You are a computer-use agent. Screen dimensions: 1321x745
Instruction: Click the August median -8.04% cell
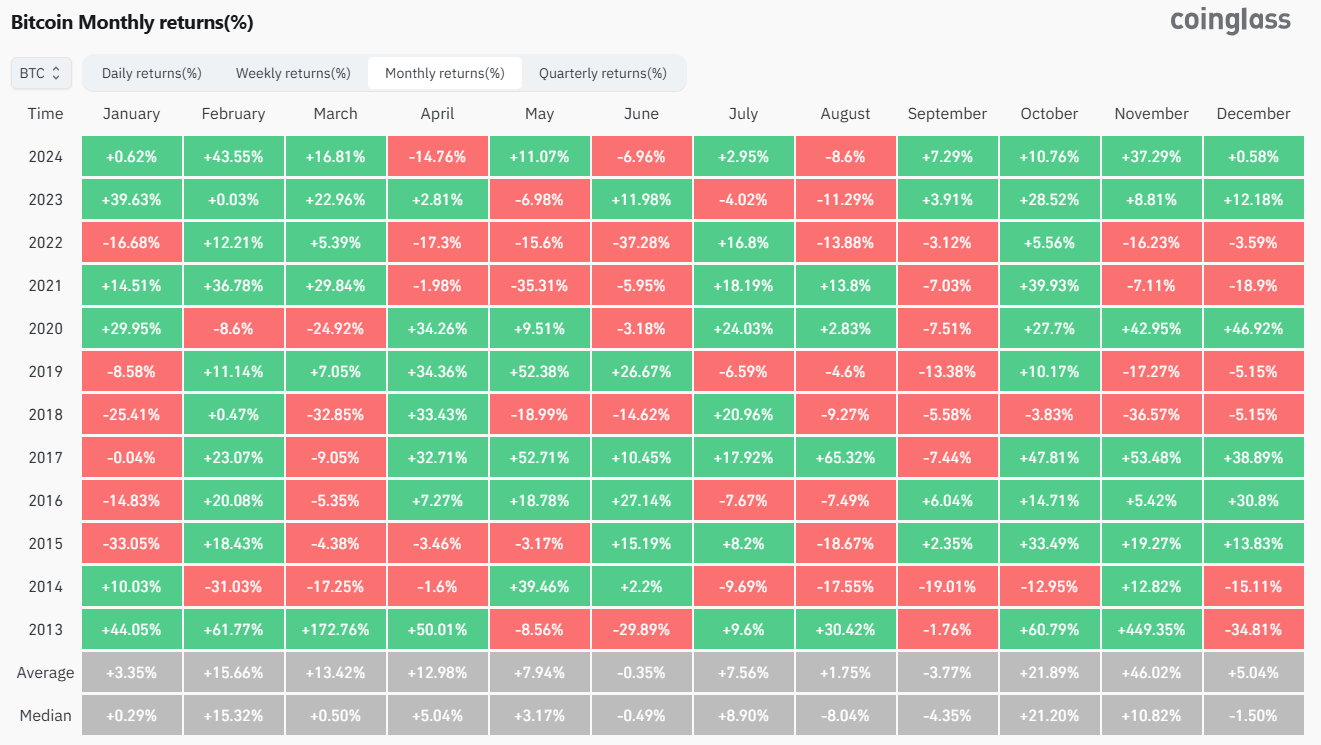845,715
